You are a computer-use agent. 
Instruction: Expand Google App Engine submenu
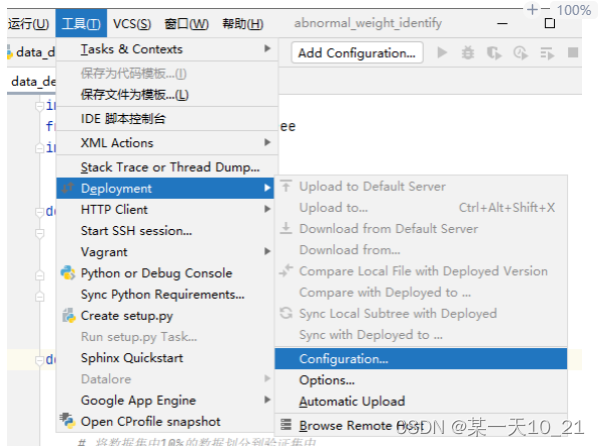167,400
